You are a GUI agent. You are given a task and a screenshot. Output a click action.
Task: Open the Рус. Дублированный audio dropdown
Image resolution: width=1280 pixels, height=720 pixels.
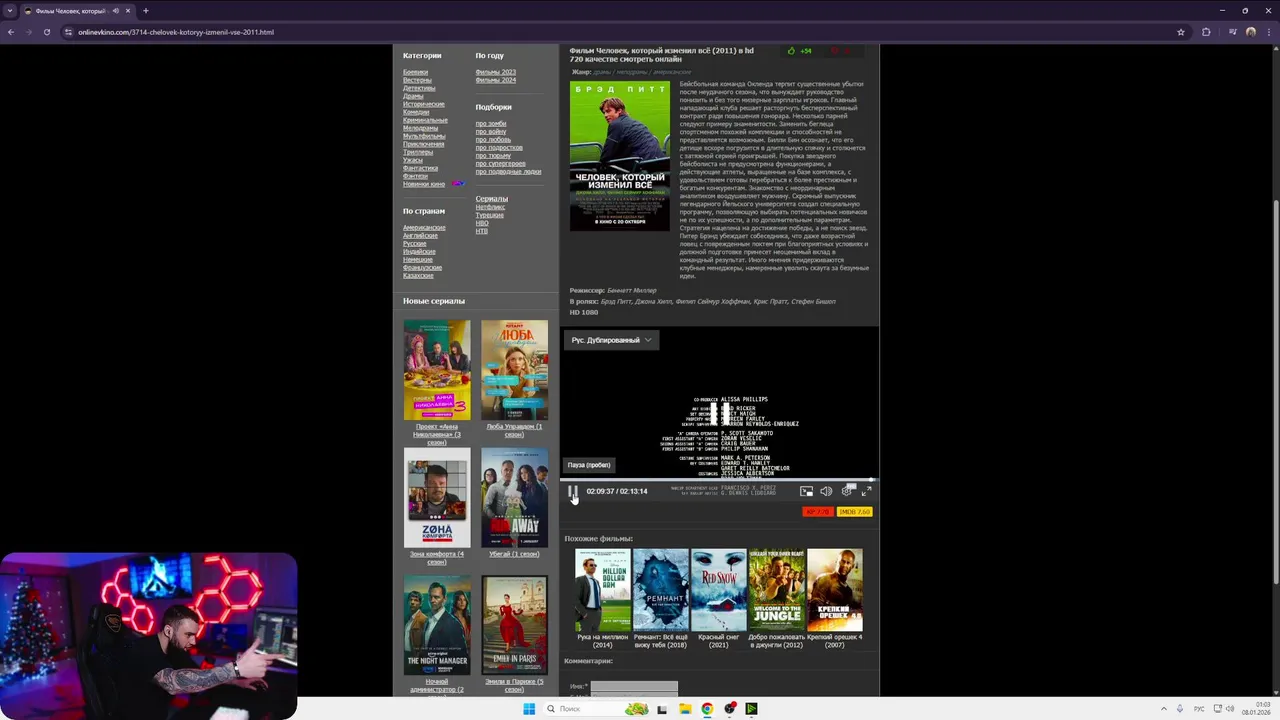pos(611,340)
